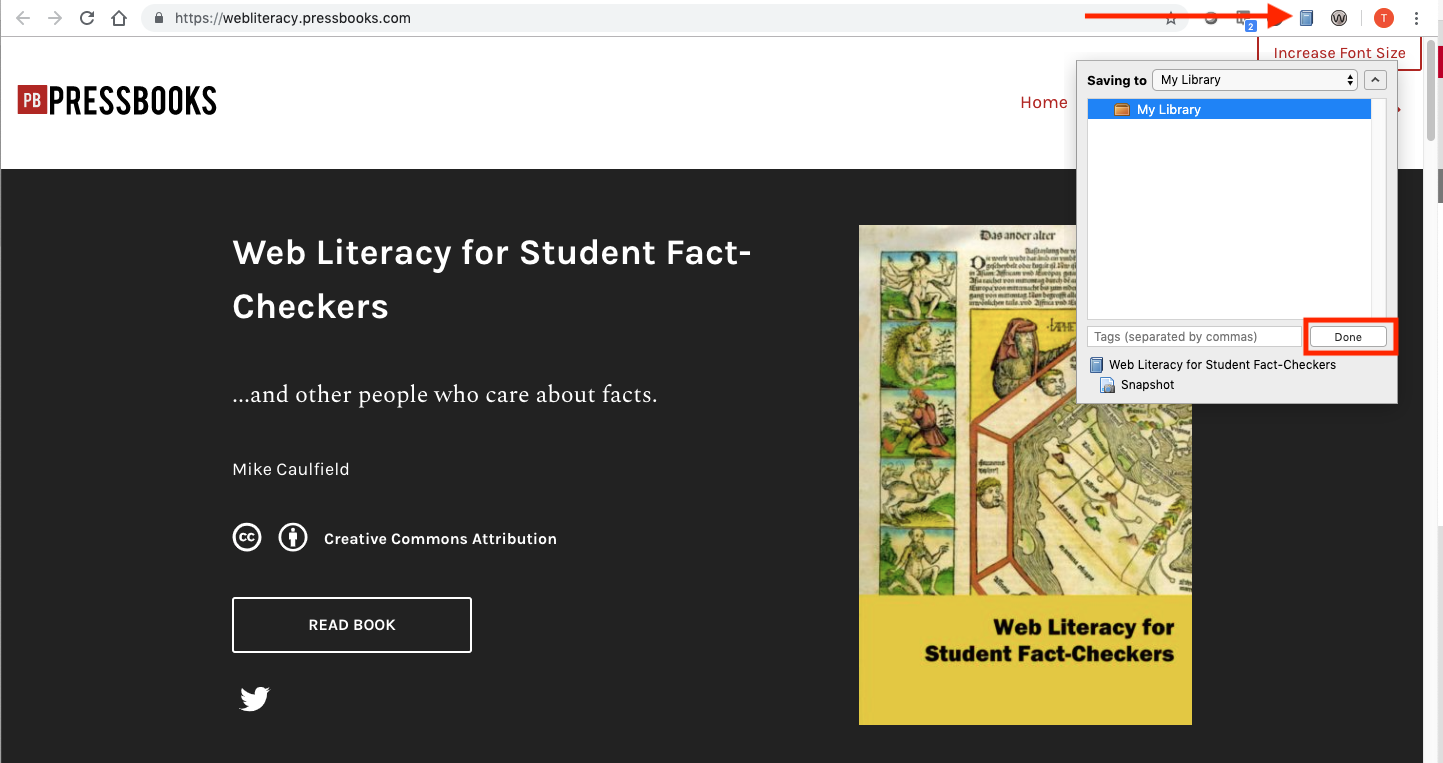
Task: Select My Library row in the list
Action: 1229,110
